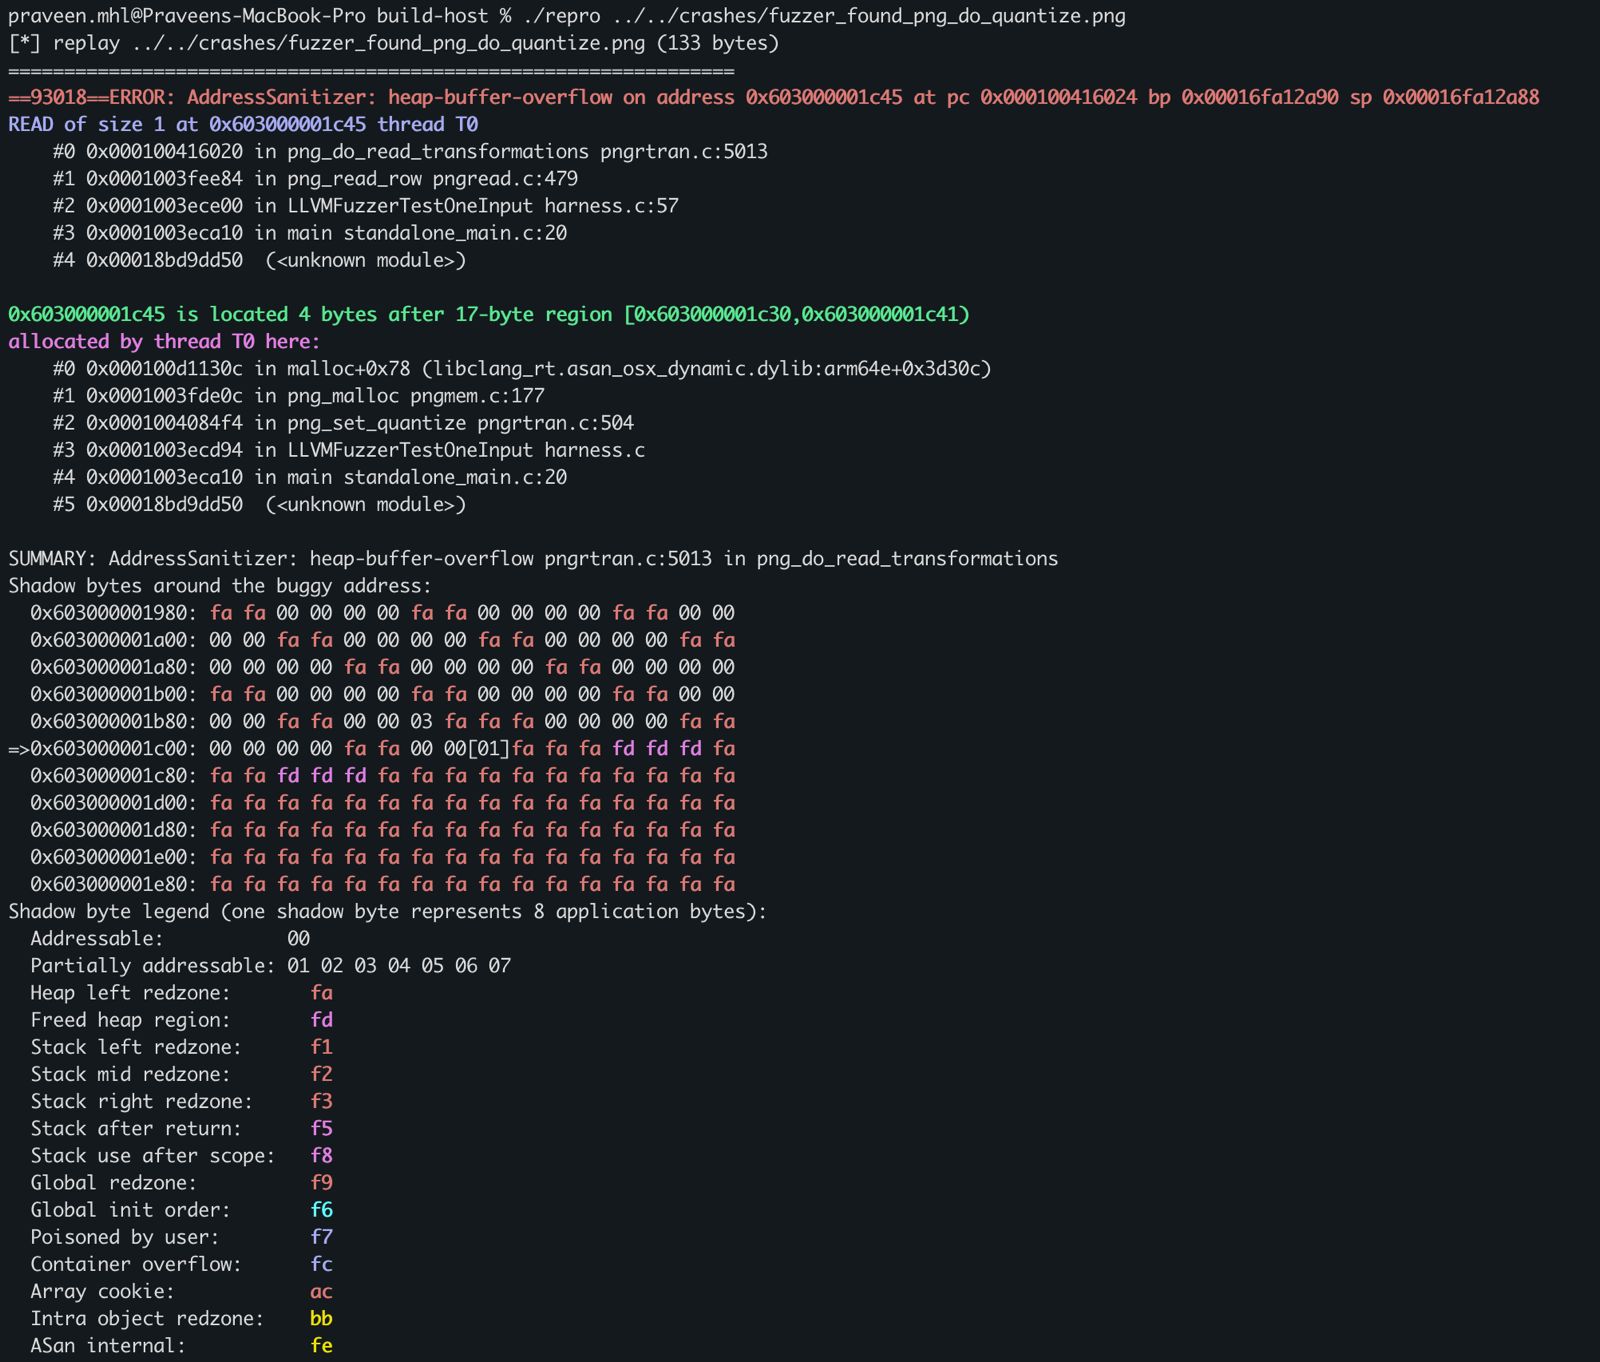Viewport: 1600px width, 1362px height.
Task: Click the 'Stack left redzone: f1' legend entry
Action: click(181, 1046)
